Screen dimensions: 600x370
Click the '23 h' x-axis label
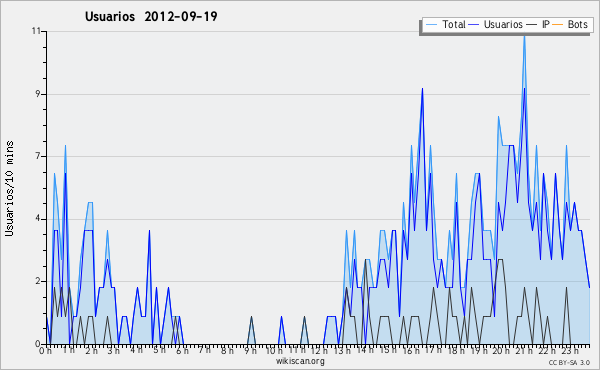point(569,351)
